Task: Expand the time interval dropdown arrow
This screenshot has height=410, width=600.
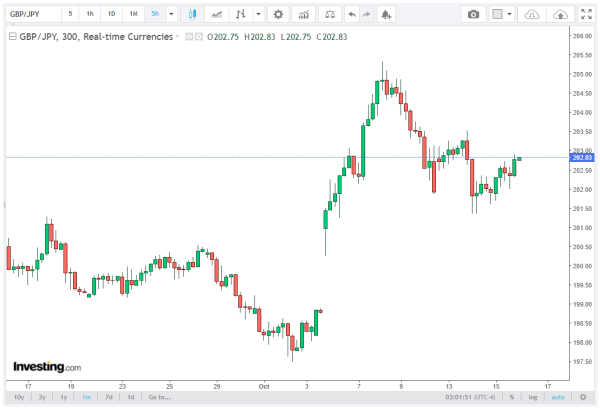Action: (x=171, y=15)
